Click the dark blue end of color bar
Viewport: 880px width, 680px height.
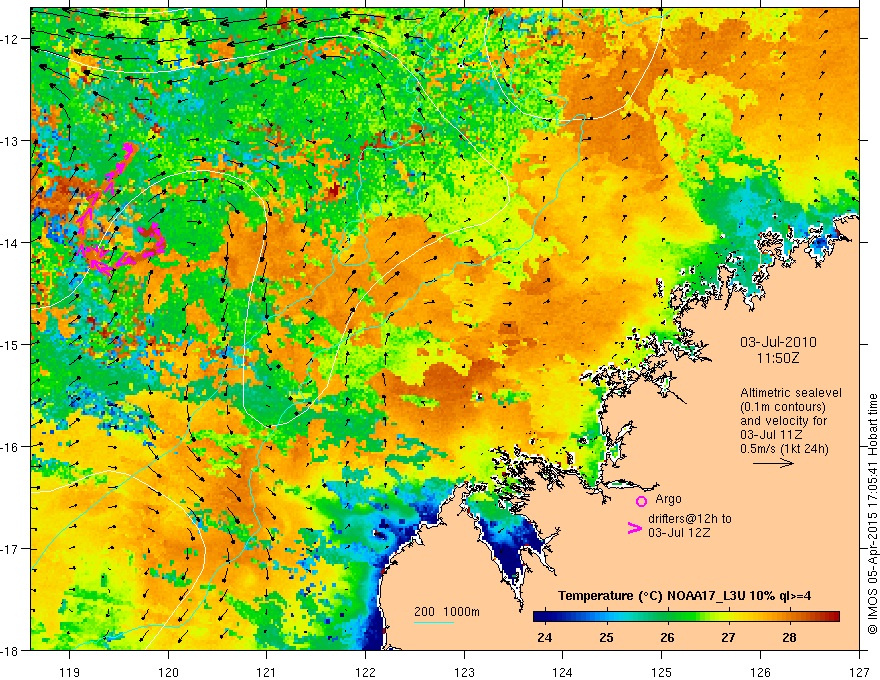pos(539,617)
